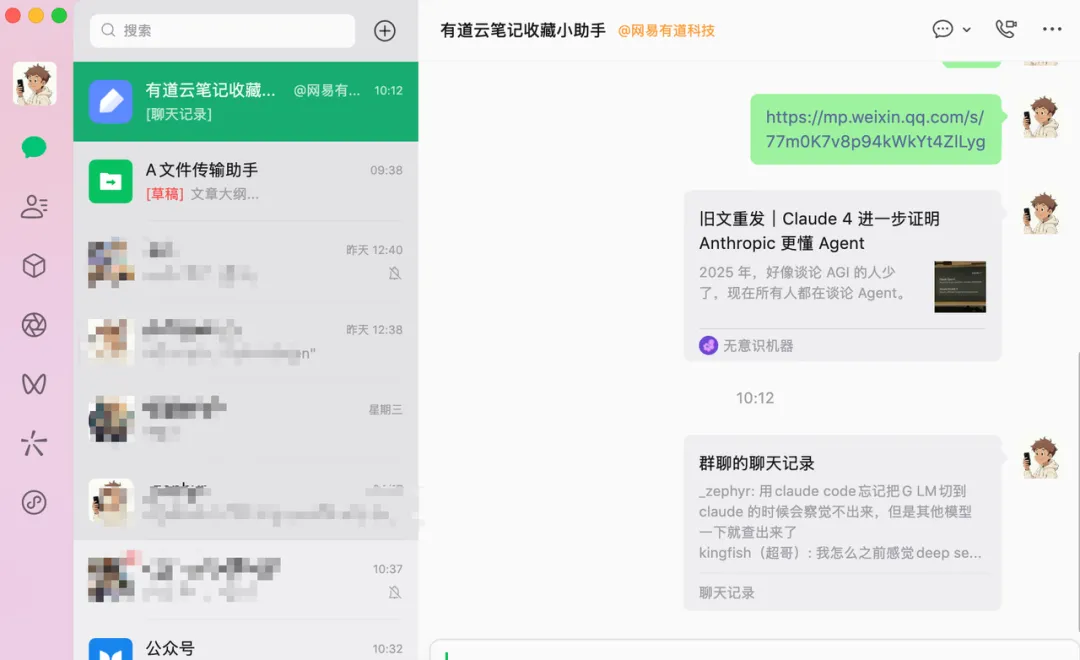Click the 搜索 search input field

pyautogui.click(x=220, y=31)
